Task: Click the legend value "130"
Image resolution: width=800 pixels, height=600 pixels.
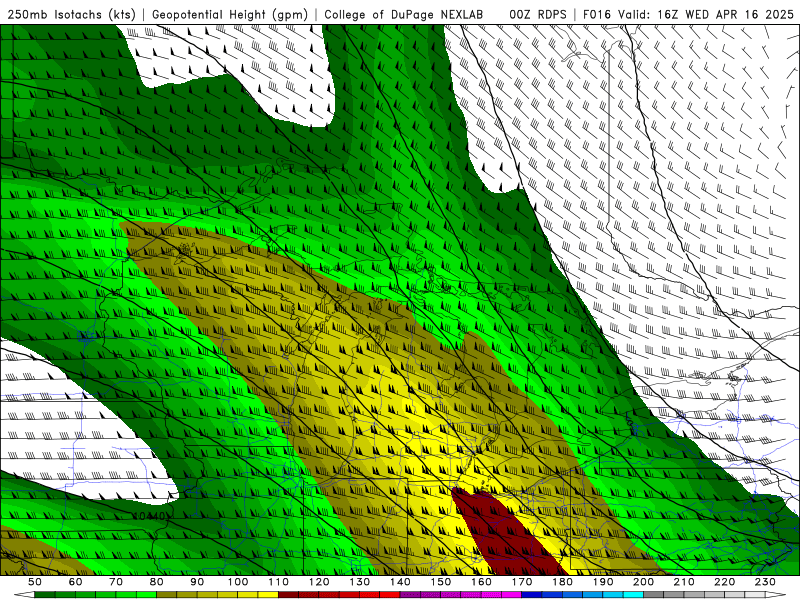Action: [360, 582]
